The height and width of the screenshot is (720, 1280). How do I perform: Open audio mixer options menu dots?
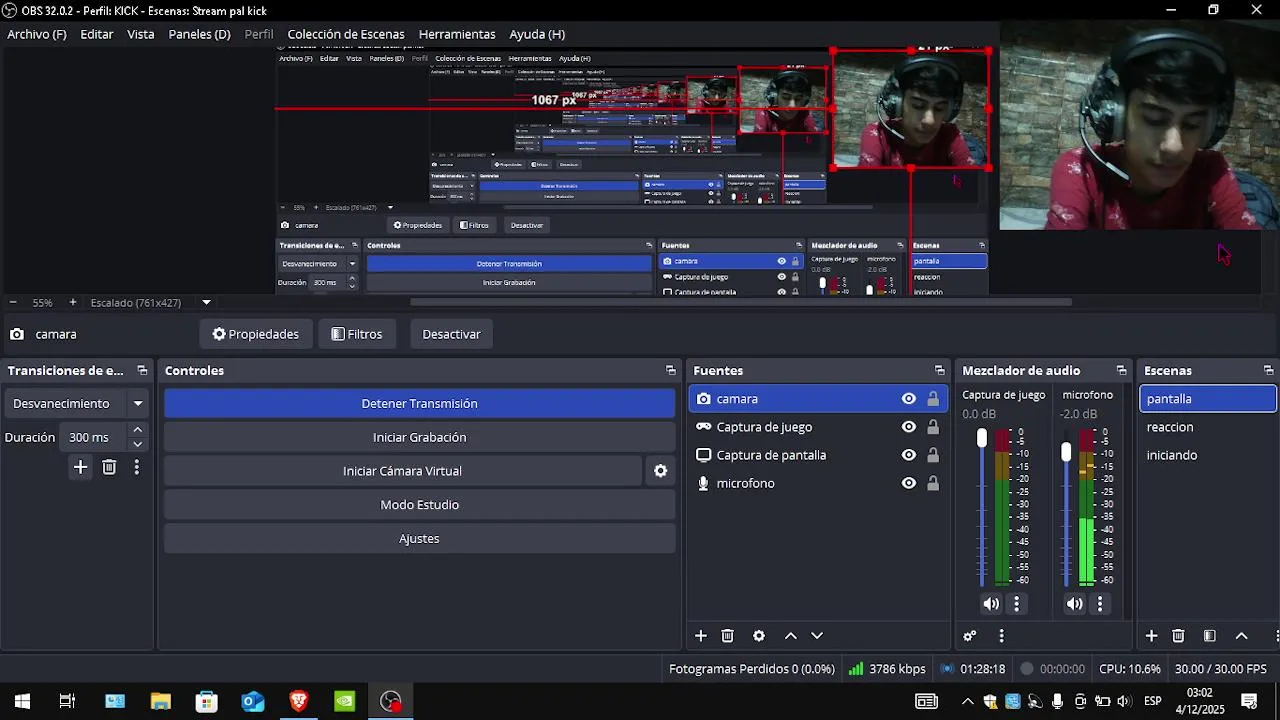click(x=1001, y=636)
